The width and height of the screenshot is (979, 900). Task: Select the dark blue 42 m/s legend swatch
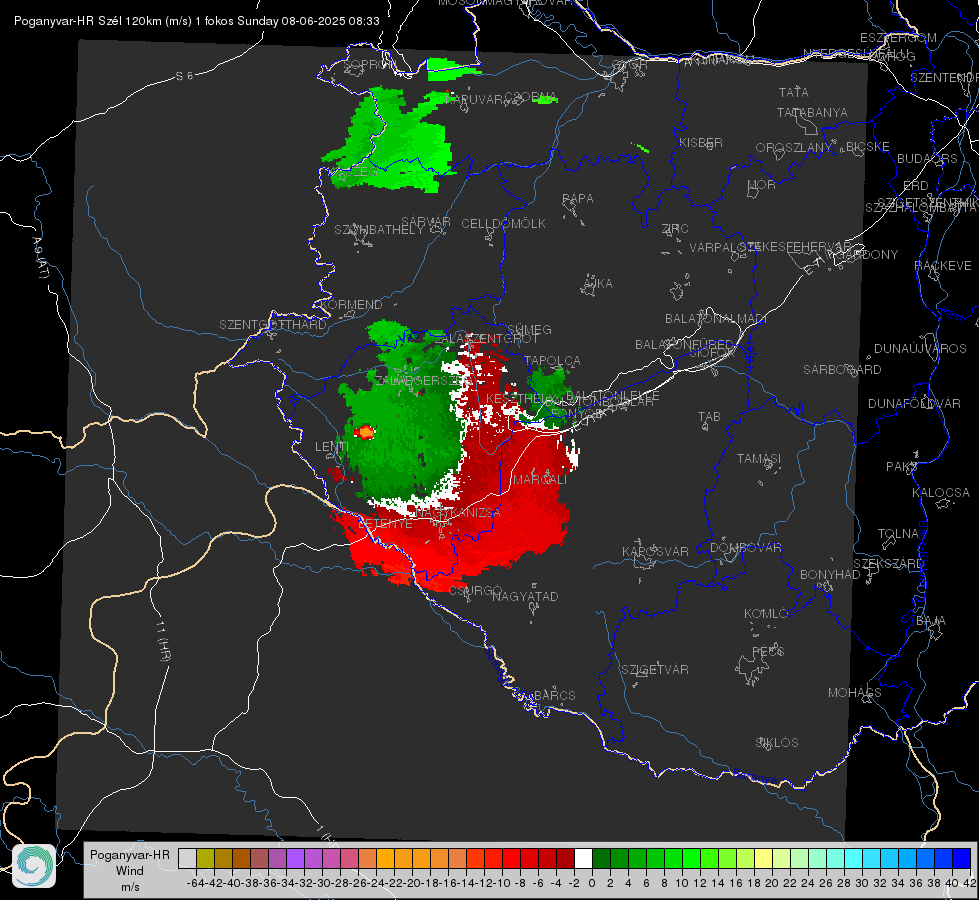962,858
